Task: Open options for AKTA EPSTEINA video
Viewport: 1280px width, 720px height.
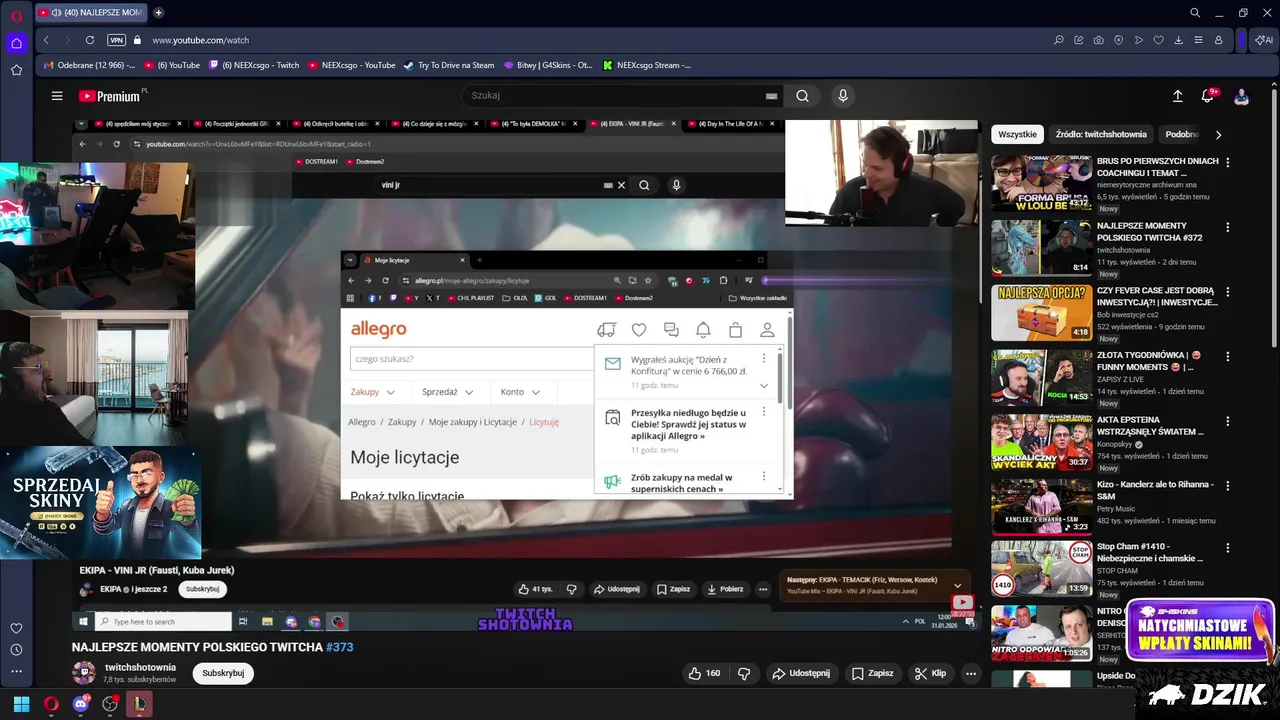Action: tap(1228, 420)
